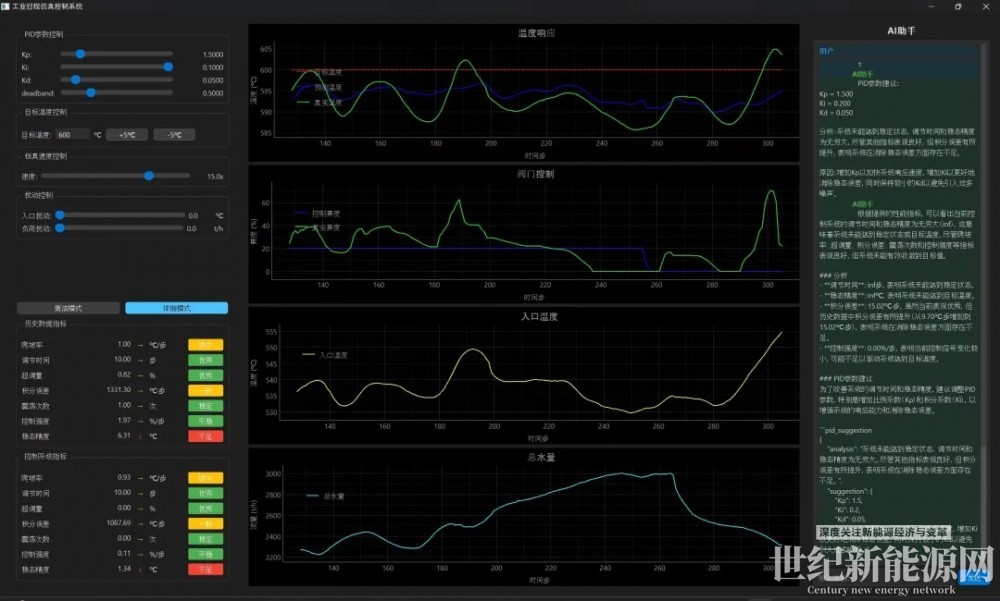Click 控制开度 legend entry in valve chart
Image resolution: width=1000 pixels, height=601 pixels.
[x=318, y=214]
